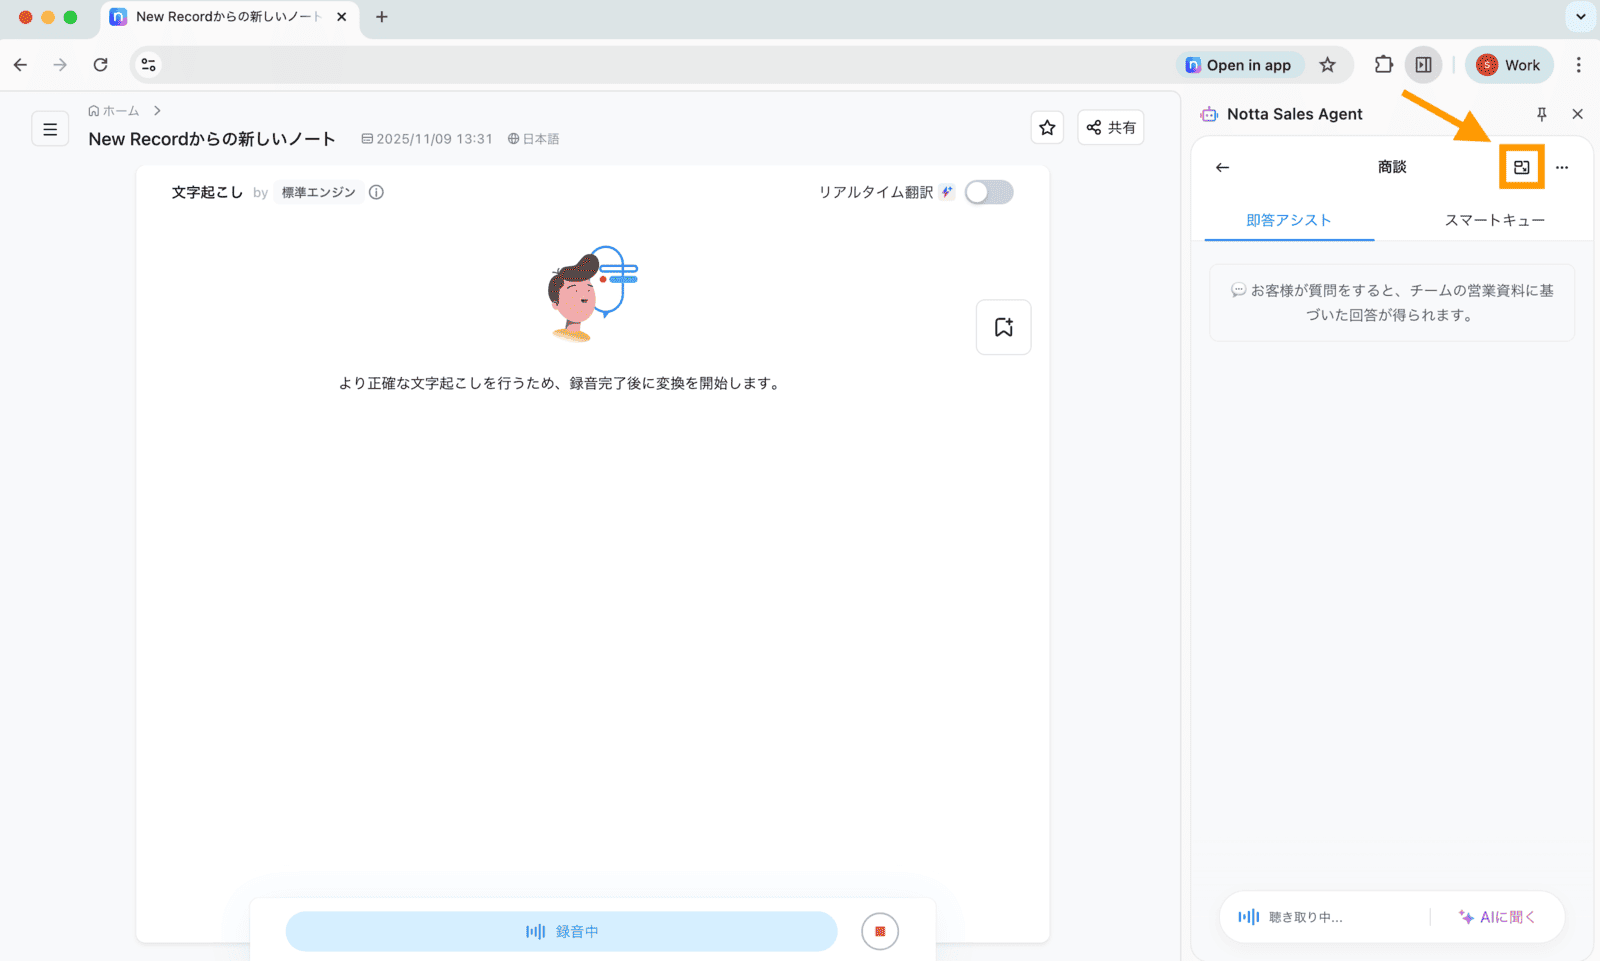Click the 日本語 language selector

[x=533, y=139]
